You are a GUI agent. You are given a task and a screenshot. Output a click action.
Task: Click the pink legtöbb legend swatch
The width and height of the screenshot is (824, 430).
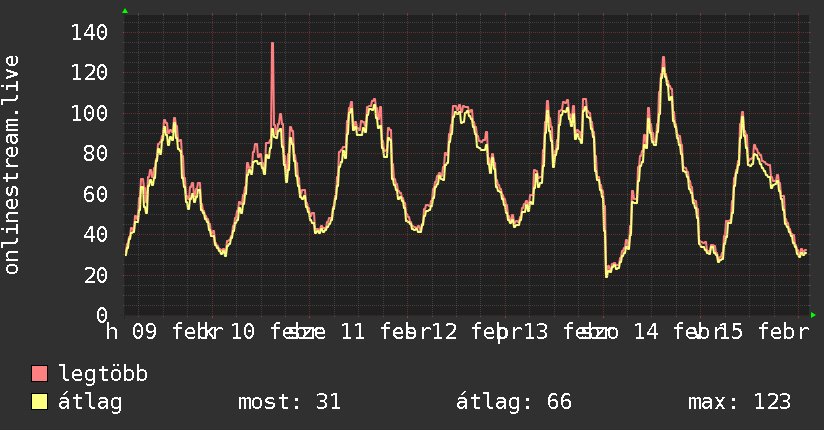click(39, 373)
